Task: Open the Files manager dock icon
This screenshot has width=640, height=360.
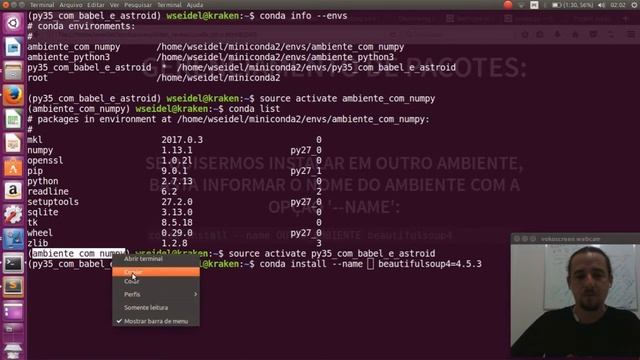Action: point(13,71)
